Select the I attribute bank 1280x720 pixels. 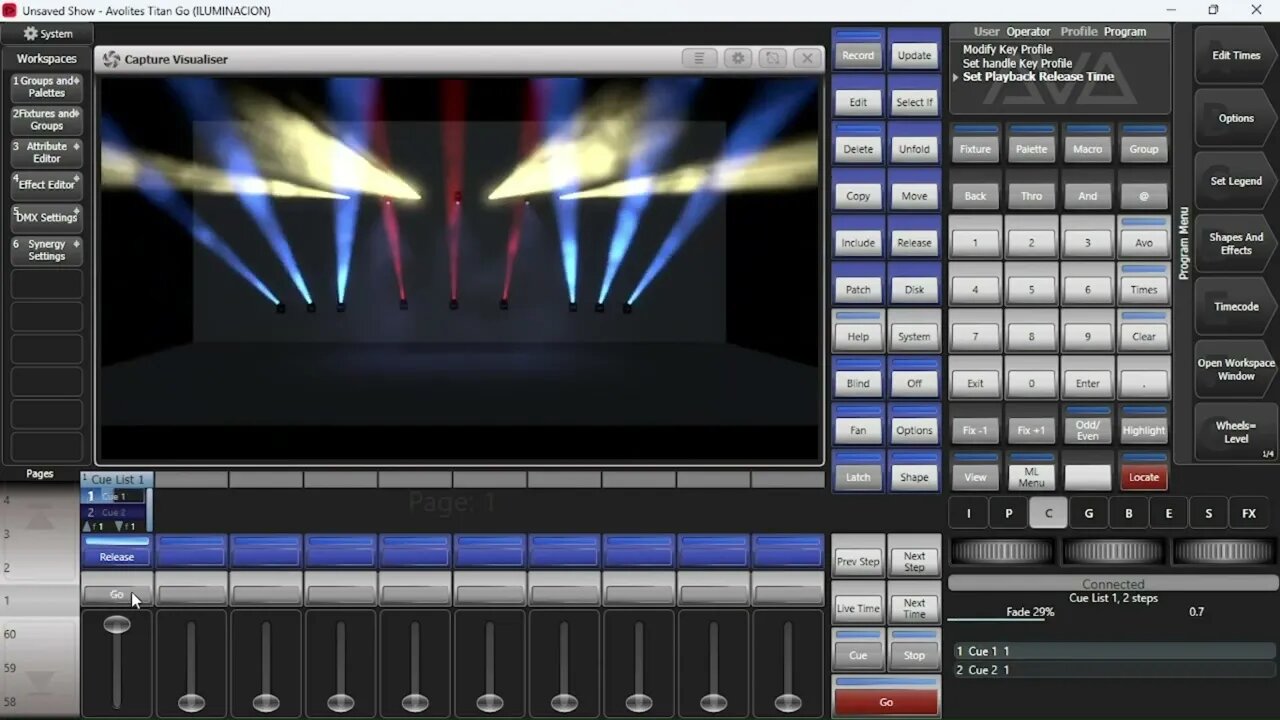968,513
